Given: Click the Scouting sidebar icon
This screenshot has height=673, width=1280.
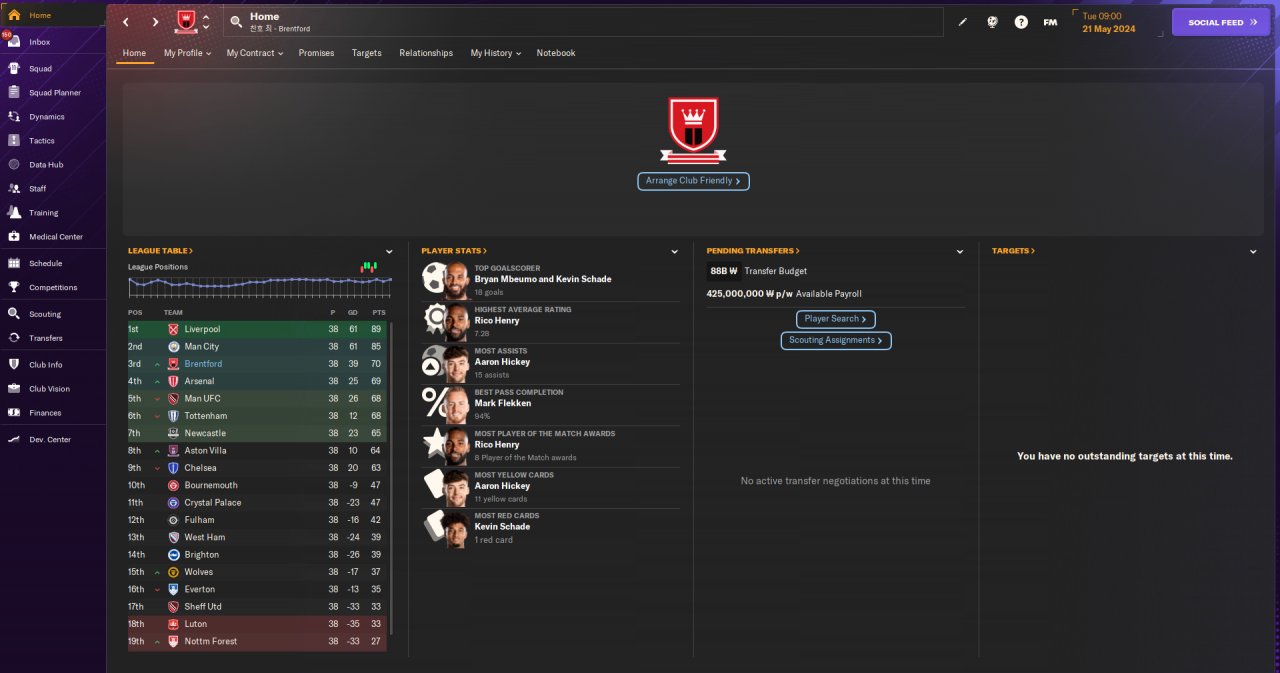Looking at the screenshot, I should tap(14, 314).
